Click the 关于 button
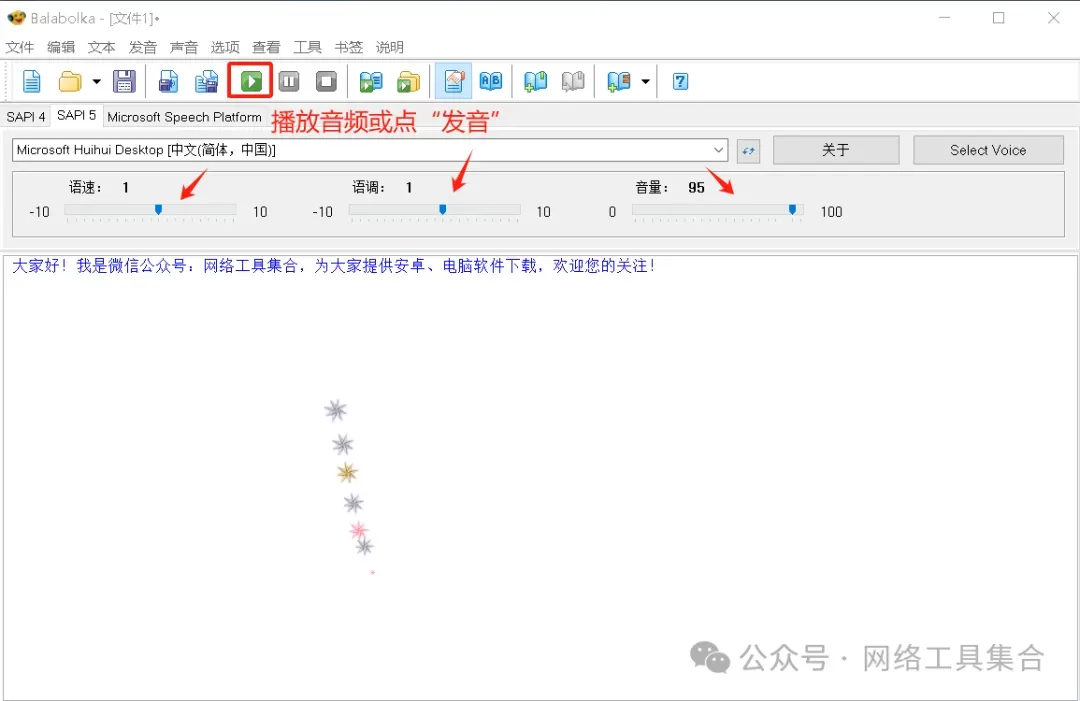Image resolution: width=1080 pixels, height=701 pixels. pos(835,150)
